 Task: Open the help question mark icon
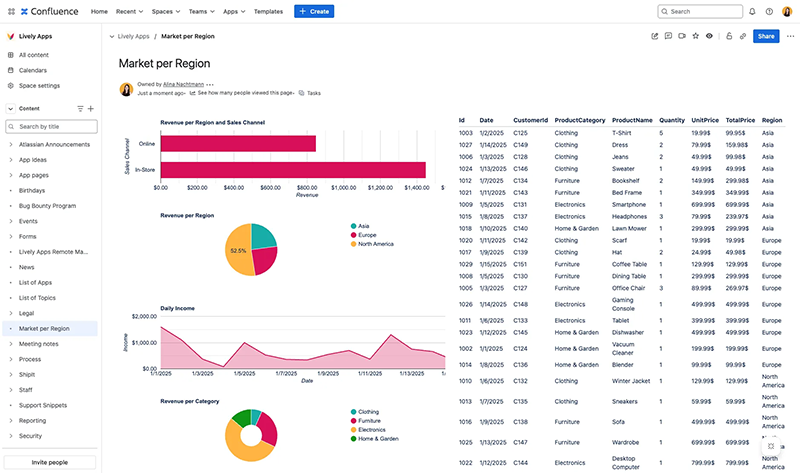(x=769, y=11)
